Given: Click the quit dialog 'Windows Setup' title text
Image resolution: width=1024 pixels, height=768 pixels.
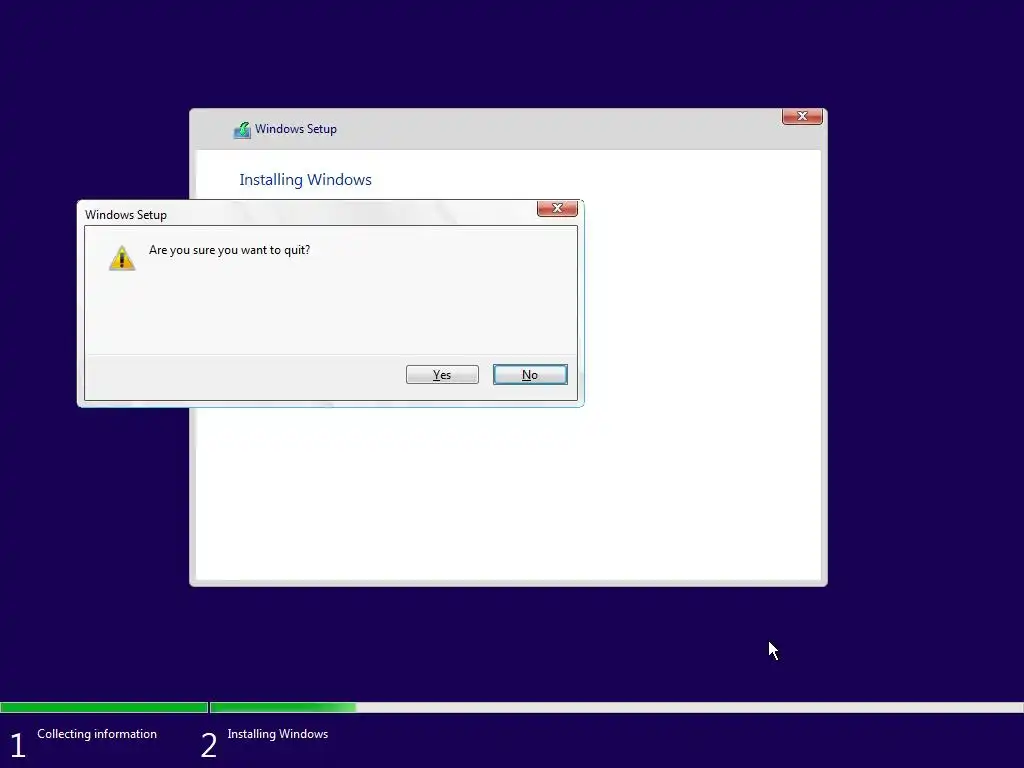Looking at the screenshot, I should (x=125, y=215).
